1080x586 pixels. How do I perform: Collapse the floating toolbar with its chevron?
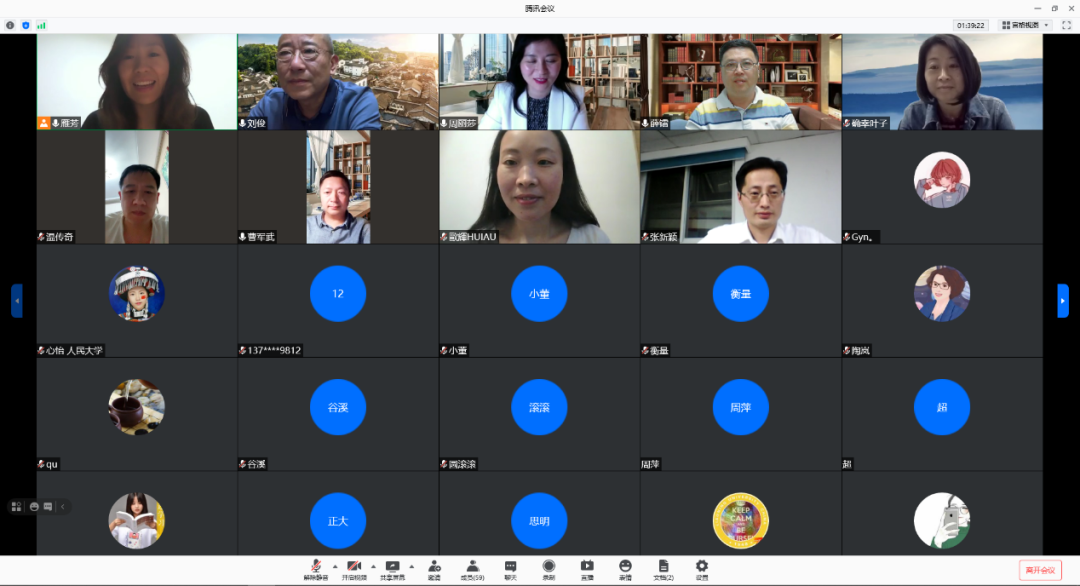[63, 507]
